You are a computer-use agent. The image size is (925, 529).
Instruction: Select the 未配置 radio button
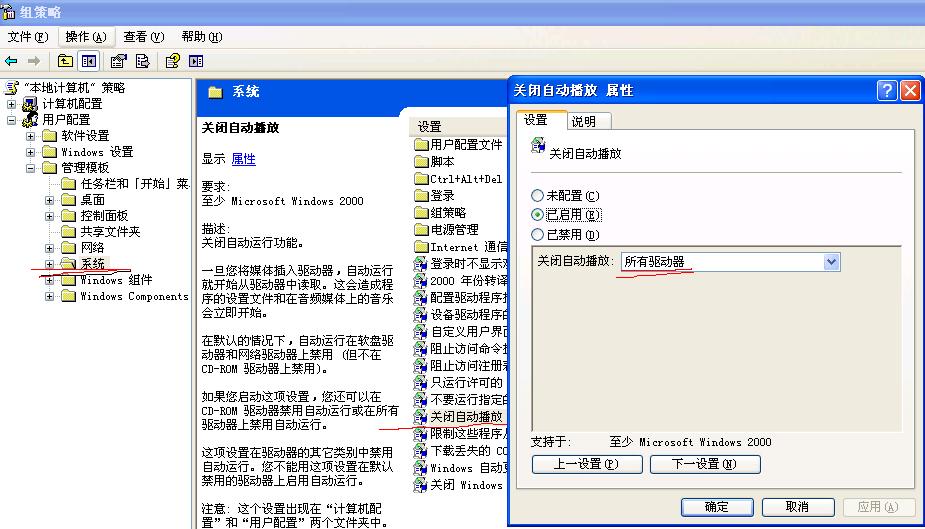(538, 196)
